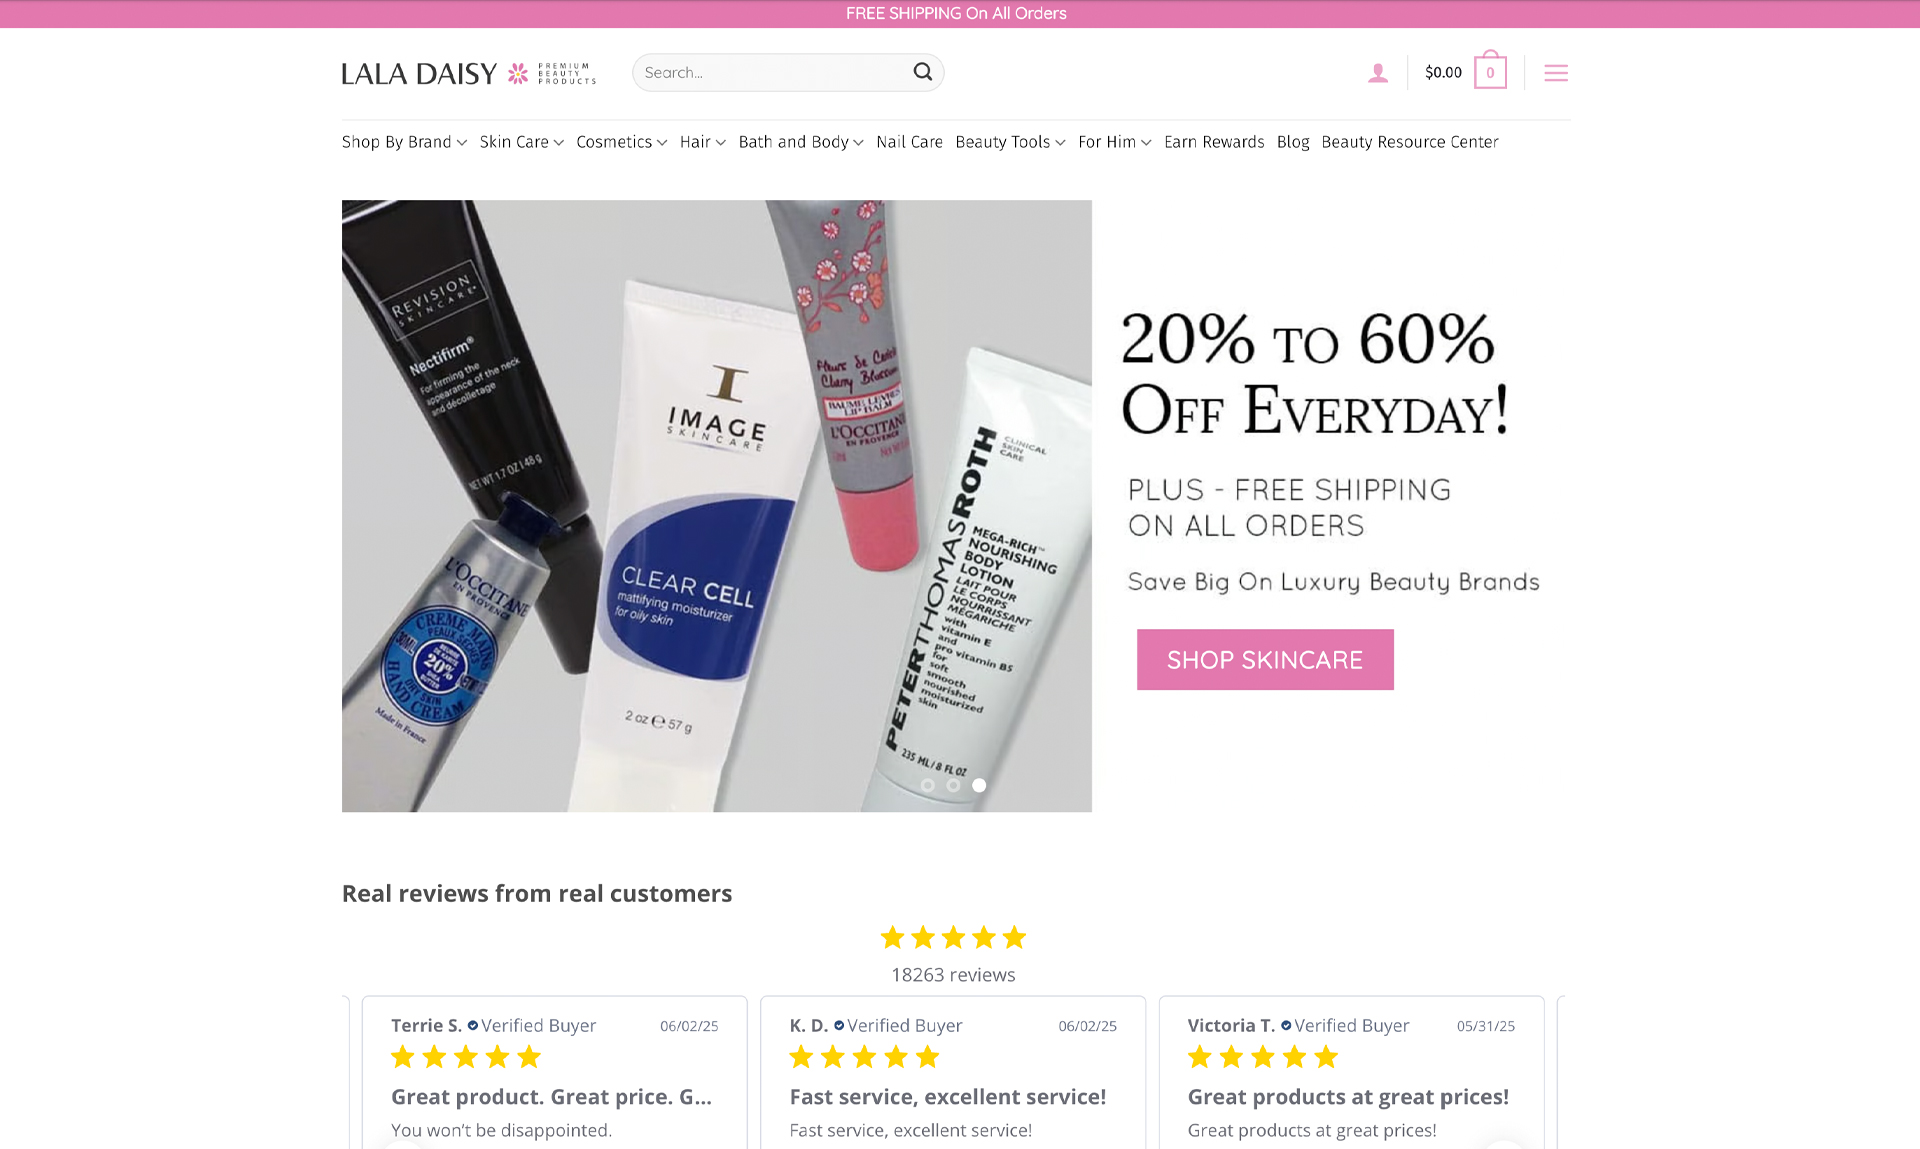This screenshot has width=1920, height=1149.
Task: Open the Nail Care menu item
Action: click(x=909, y=142)
